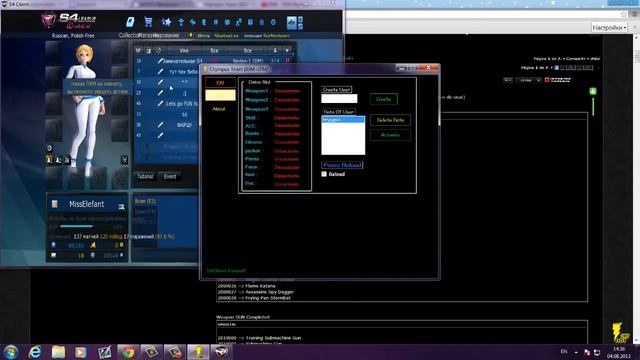640x360 pixels.
Task: Click the arrow icon at room list header end
Action: coord(287,50)
